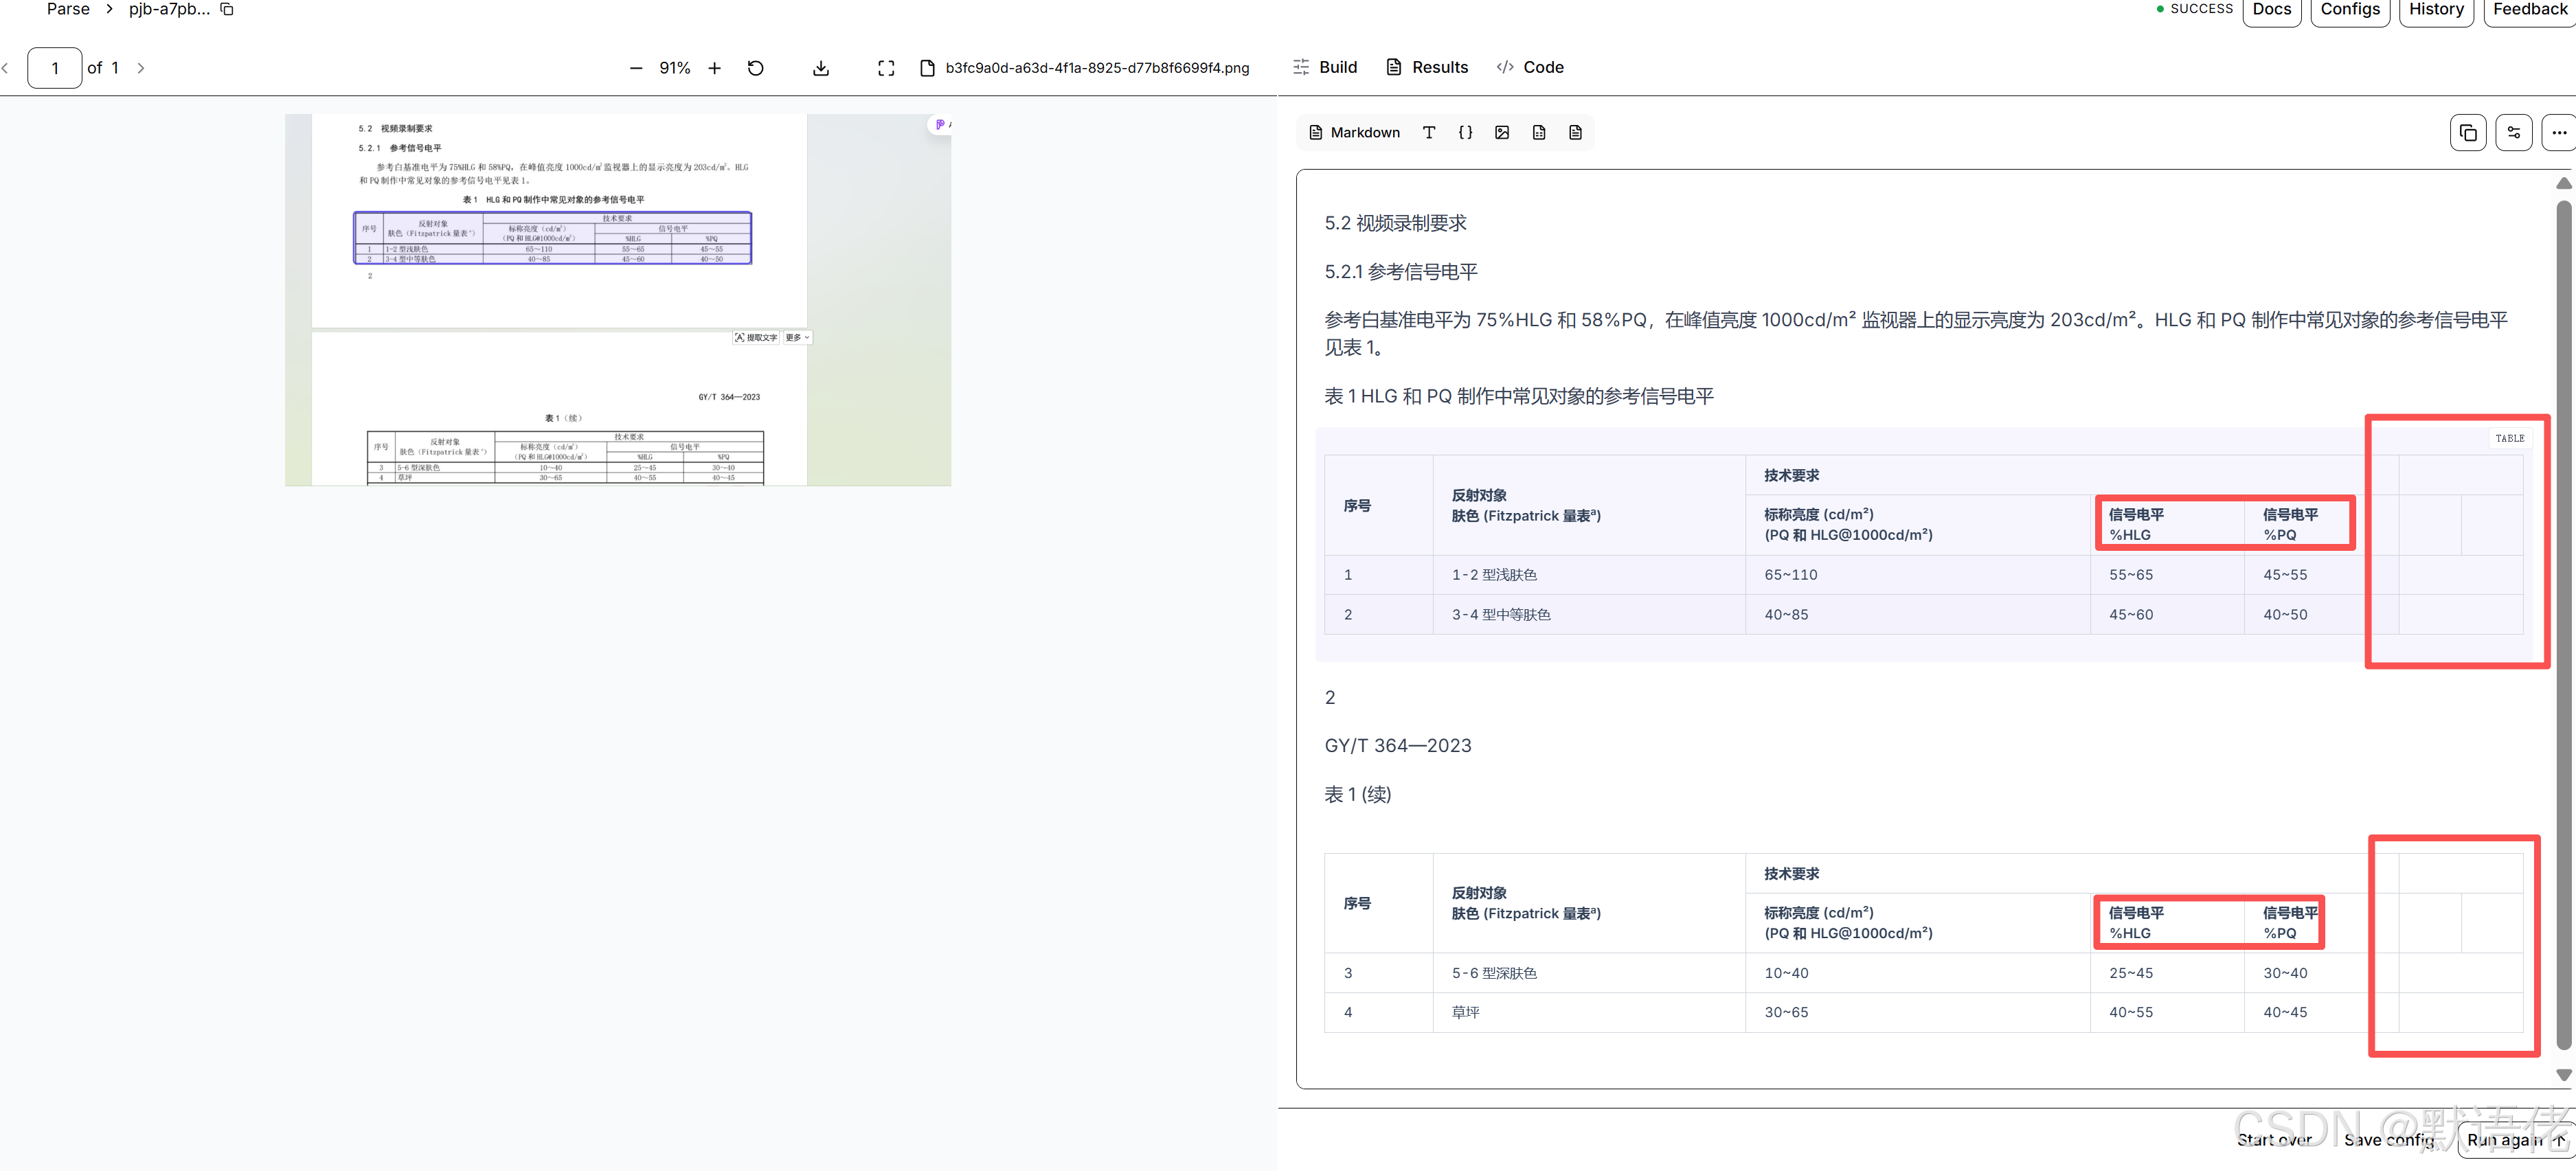2576x1171 pixels.
Task: Go to the Parse breadcrumb
Action: tap(68, 9)
